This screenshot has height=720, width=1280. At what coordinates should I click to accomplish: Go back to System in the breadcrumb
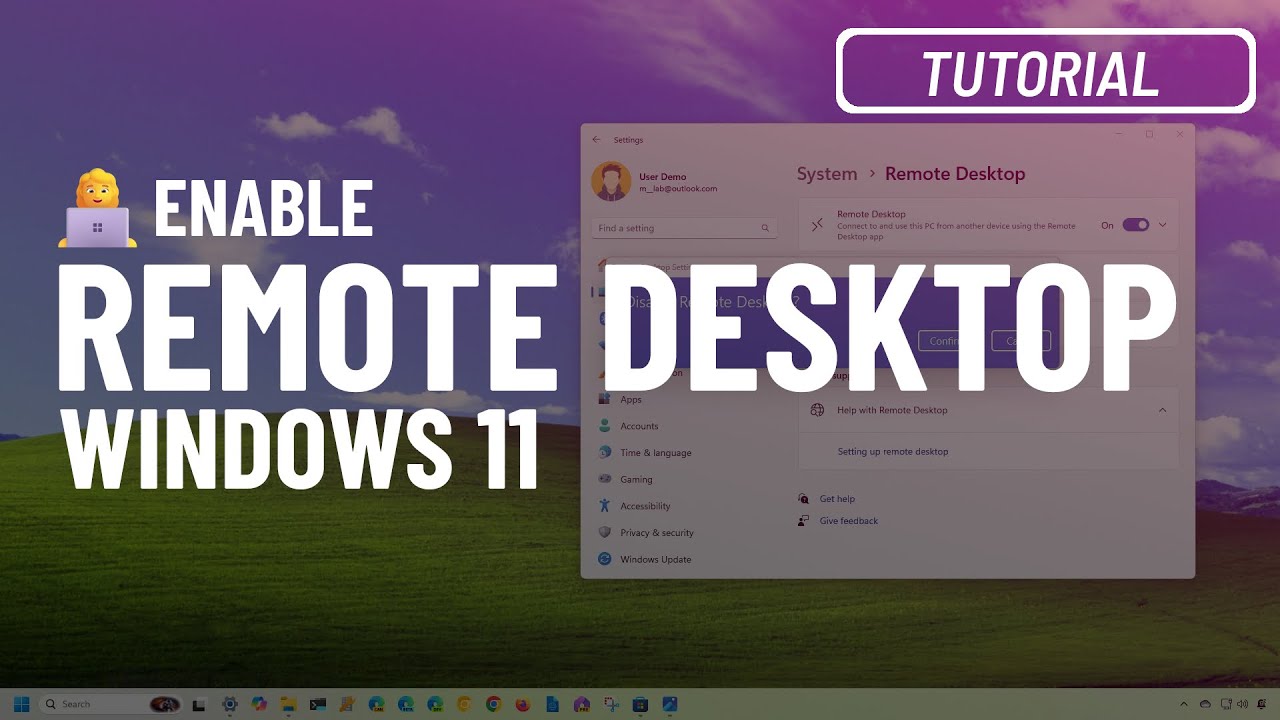pyautogui.click(x=827, y=174)
